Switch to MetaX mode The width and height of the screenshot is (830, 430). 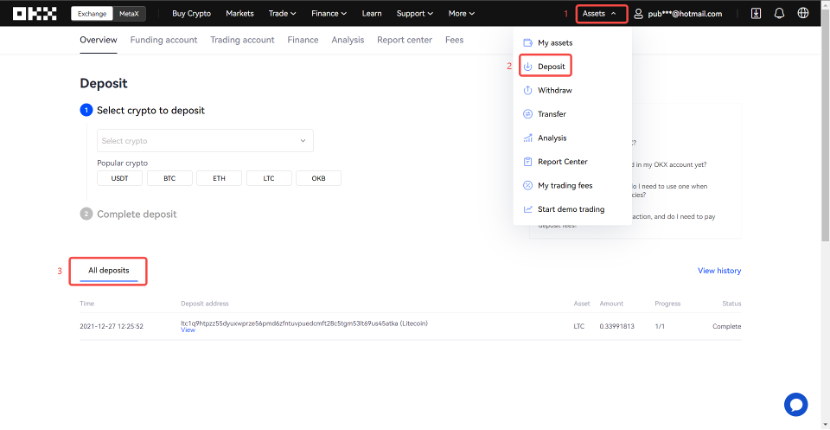click(x=129, y=14)
